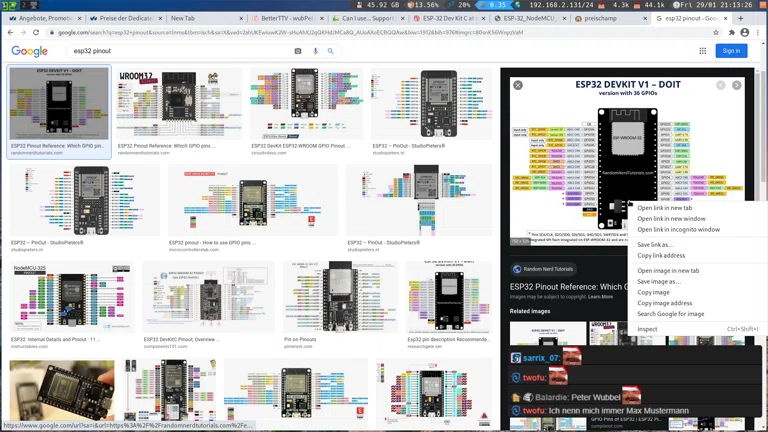Close the image preview panel
768x432 pixels.
pos(518,85)
